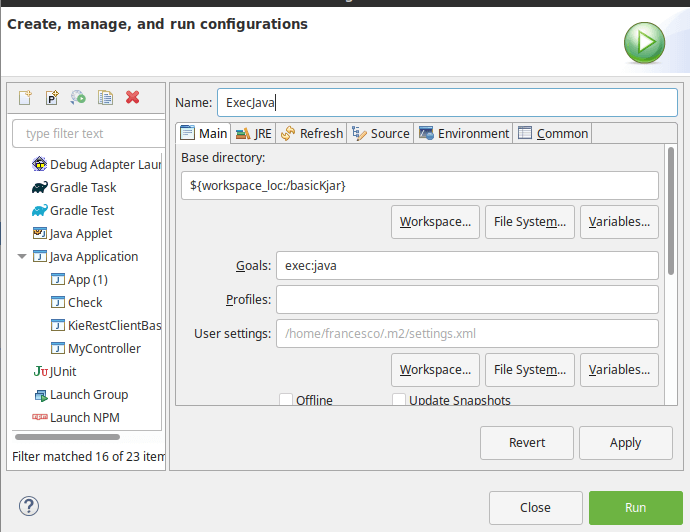The image size is (690, 532).
Task: Select the Check label
Action: (85, 302)
